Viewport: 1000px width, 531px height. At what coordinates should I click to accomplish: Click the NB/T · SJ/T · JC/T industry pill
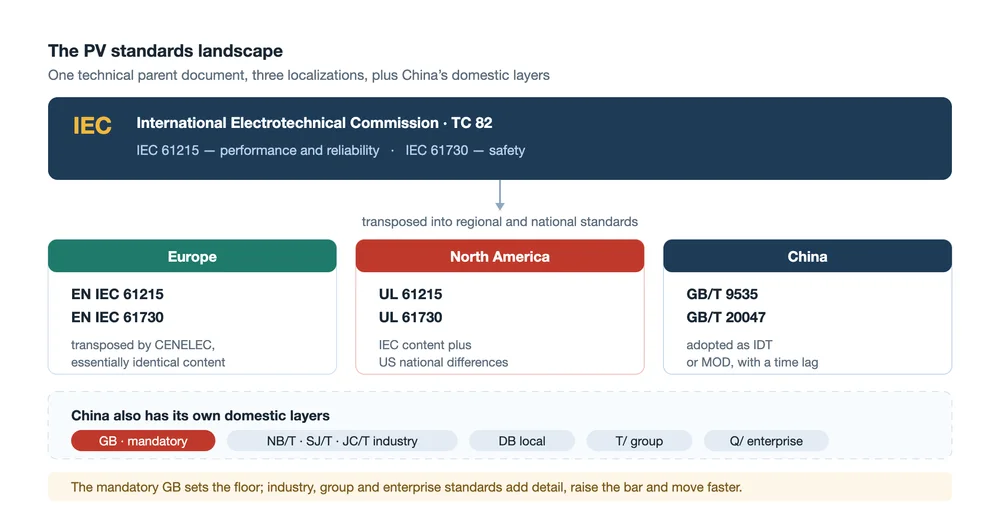pos(342,440)
